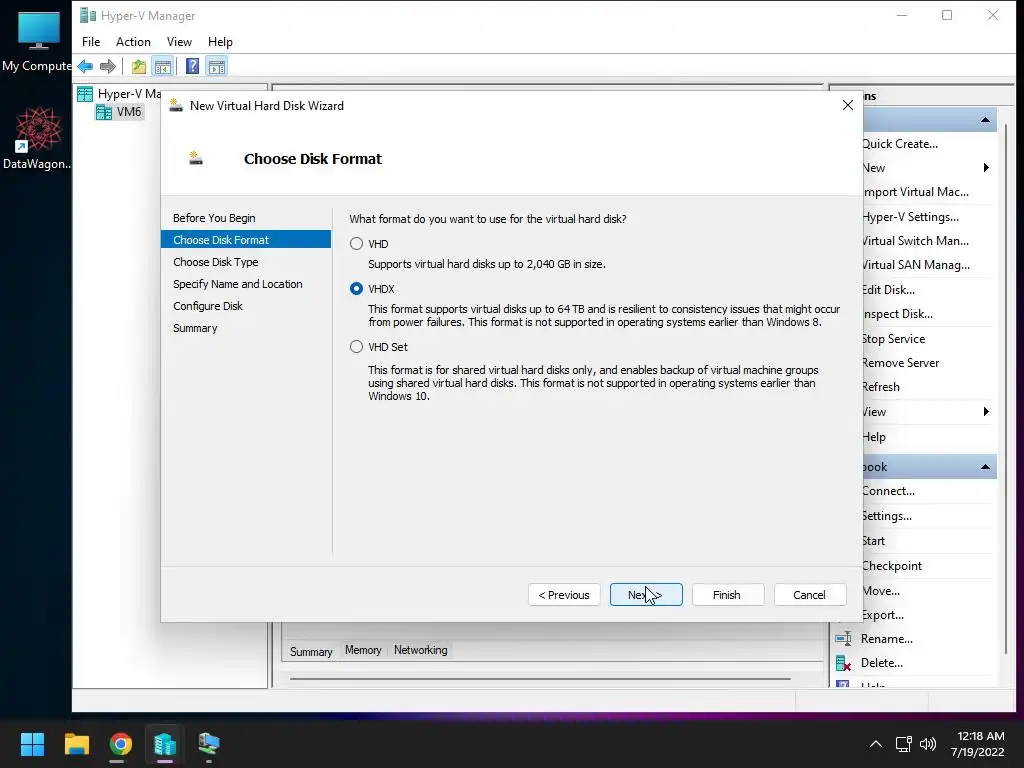This screenshot has height=768, width=1024.
Task: Open the network status tray icon
Action: (x=904, y=744)
